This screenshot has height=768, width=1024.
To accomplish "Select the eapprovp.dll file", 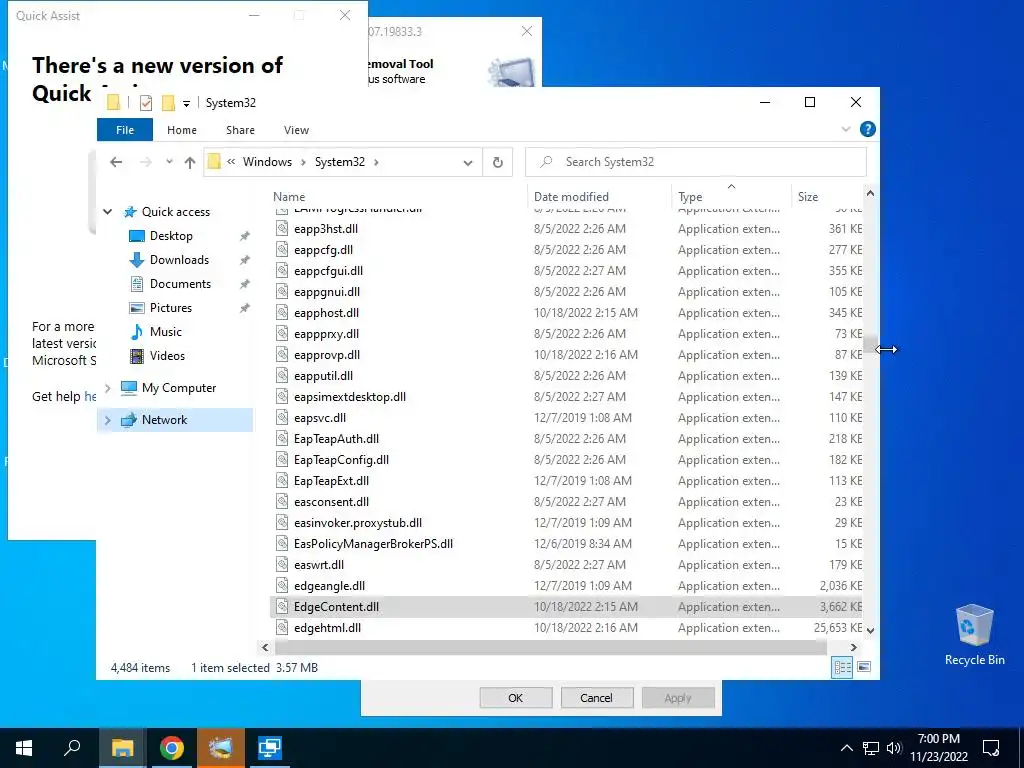I will (x=327, y=355).
